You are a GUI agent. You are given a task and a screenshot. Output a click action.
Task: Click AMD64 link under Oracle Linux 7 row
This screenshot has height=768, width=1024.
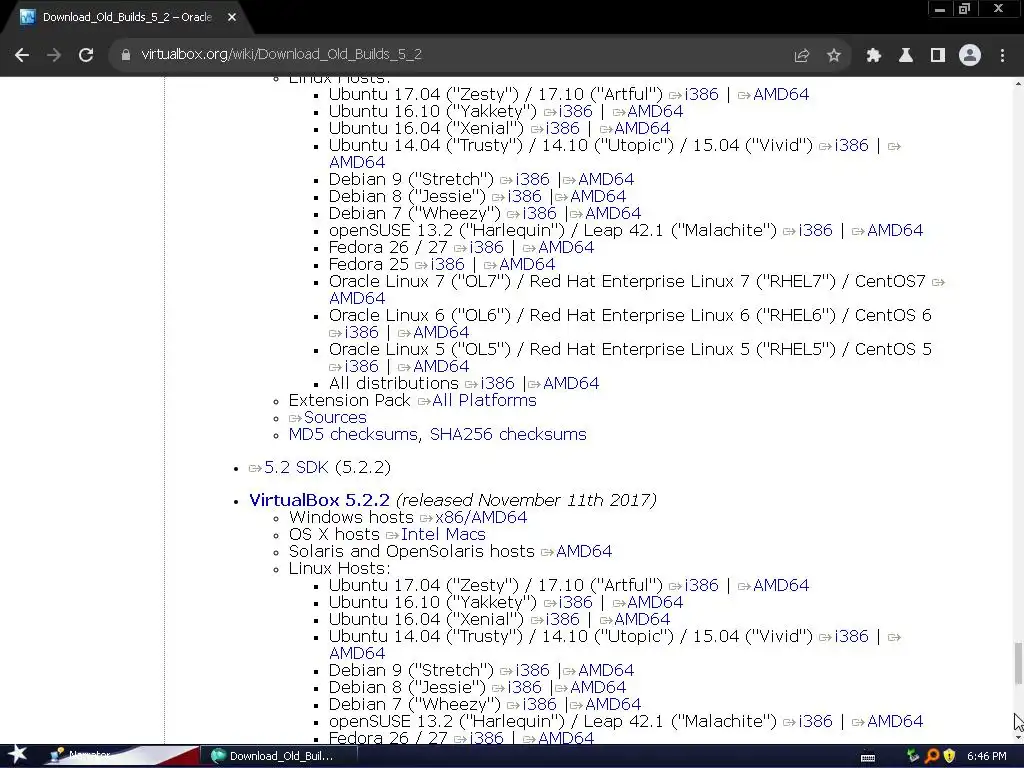357,298
